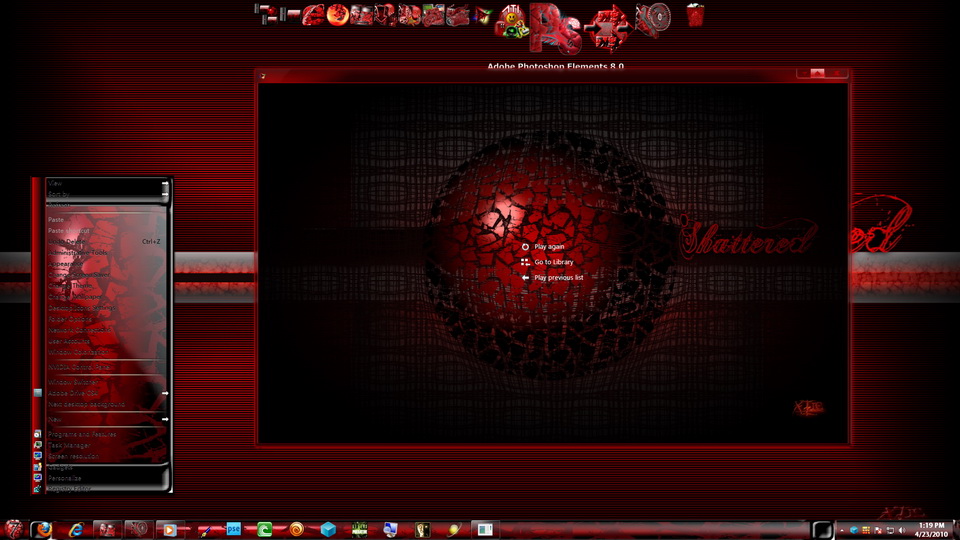
Task: Expand the View submenu arrow
Action: pos(164,185)
